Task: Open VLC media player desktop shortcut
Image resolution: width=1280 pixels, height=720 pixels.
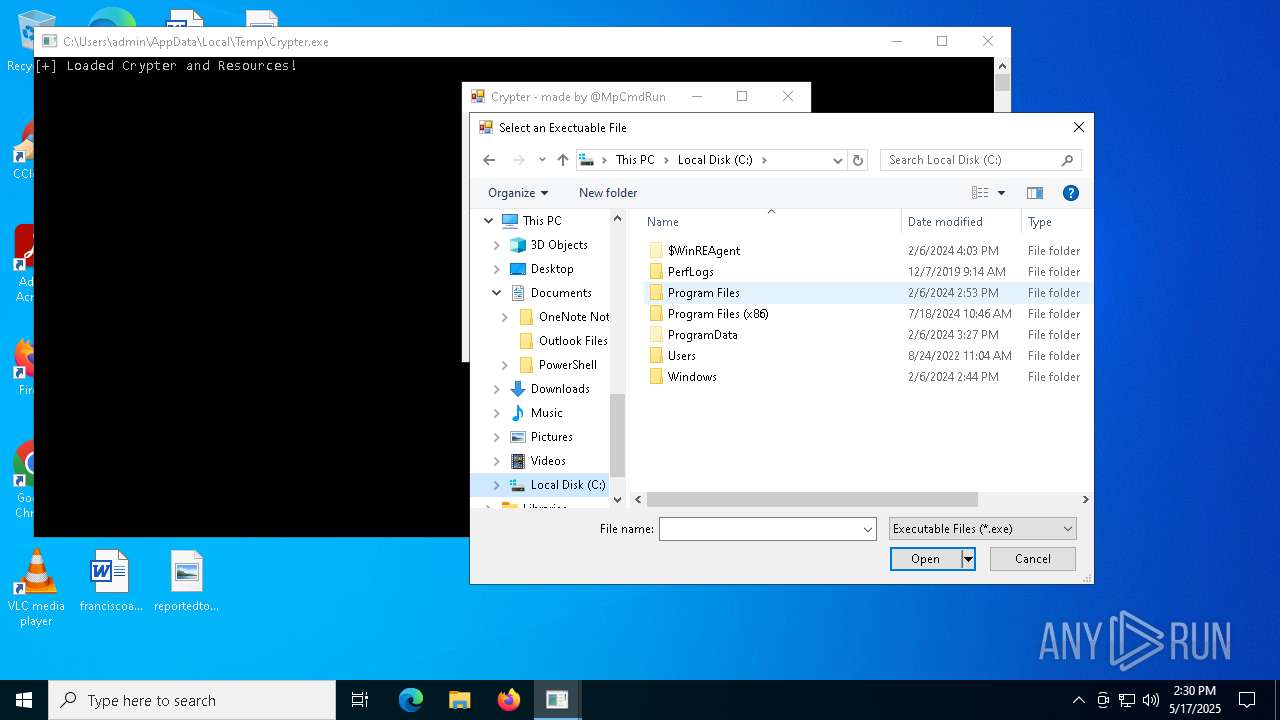Action: 36,589
